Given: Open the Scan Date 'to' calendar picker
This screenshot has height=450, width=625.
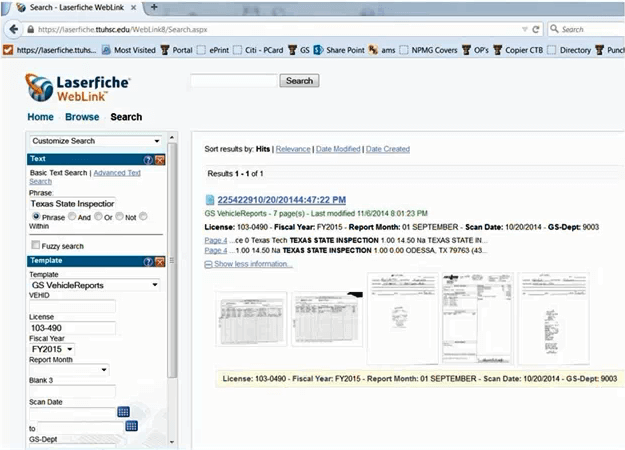Looking at the screenshot, I should tap(132, 426).
